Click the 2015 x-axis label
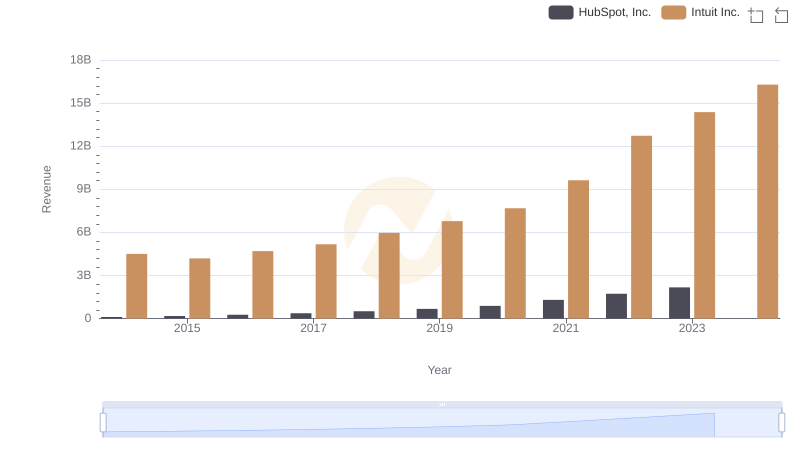The height and width of the screenshot is (461, 800). click(187, 328)
